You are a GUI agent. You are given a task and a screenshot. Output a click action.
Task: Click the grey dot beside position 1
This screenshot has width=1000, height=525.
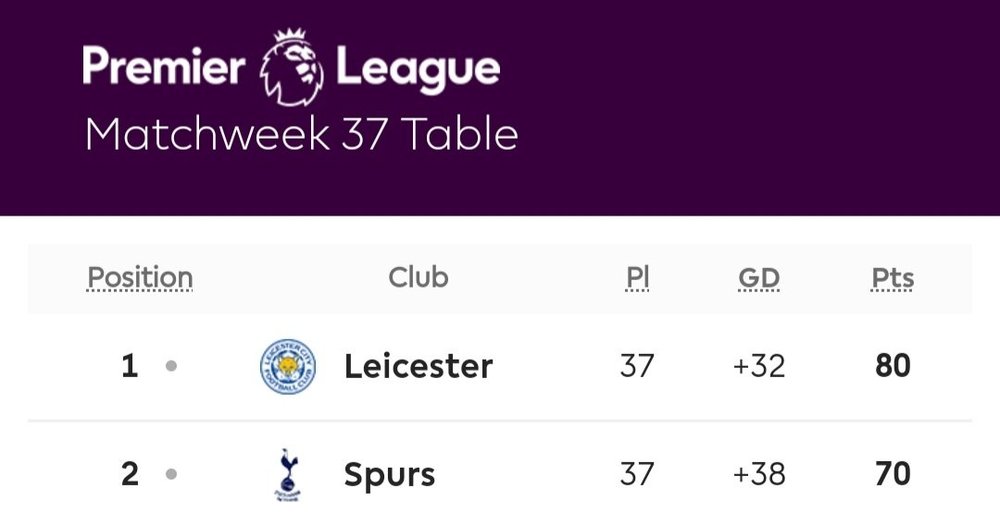(x=171, y=366)
